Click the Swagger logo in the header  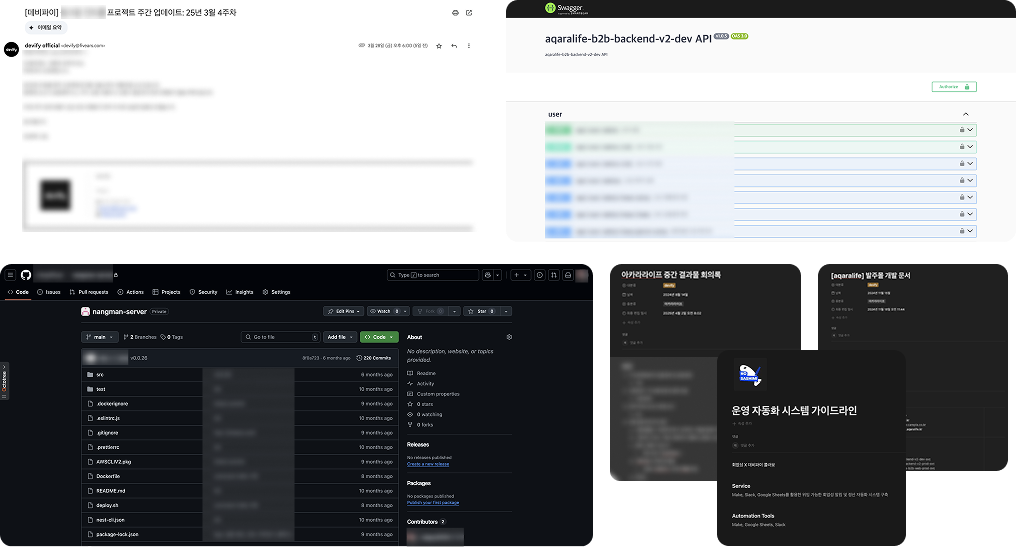(x=566, y=8)
